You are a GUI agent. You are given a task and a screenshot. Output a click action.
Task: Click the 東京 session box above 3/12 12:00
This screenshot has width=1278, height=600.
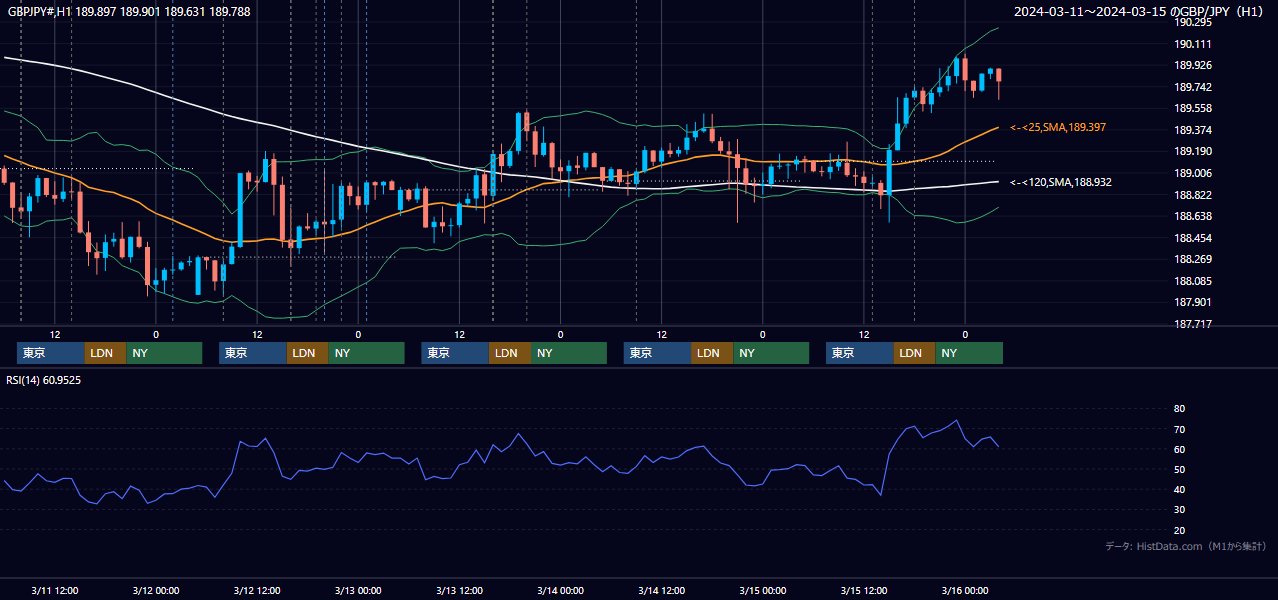[253, 353]
